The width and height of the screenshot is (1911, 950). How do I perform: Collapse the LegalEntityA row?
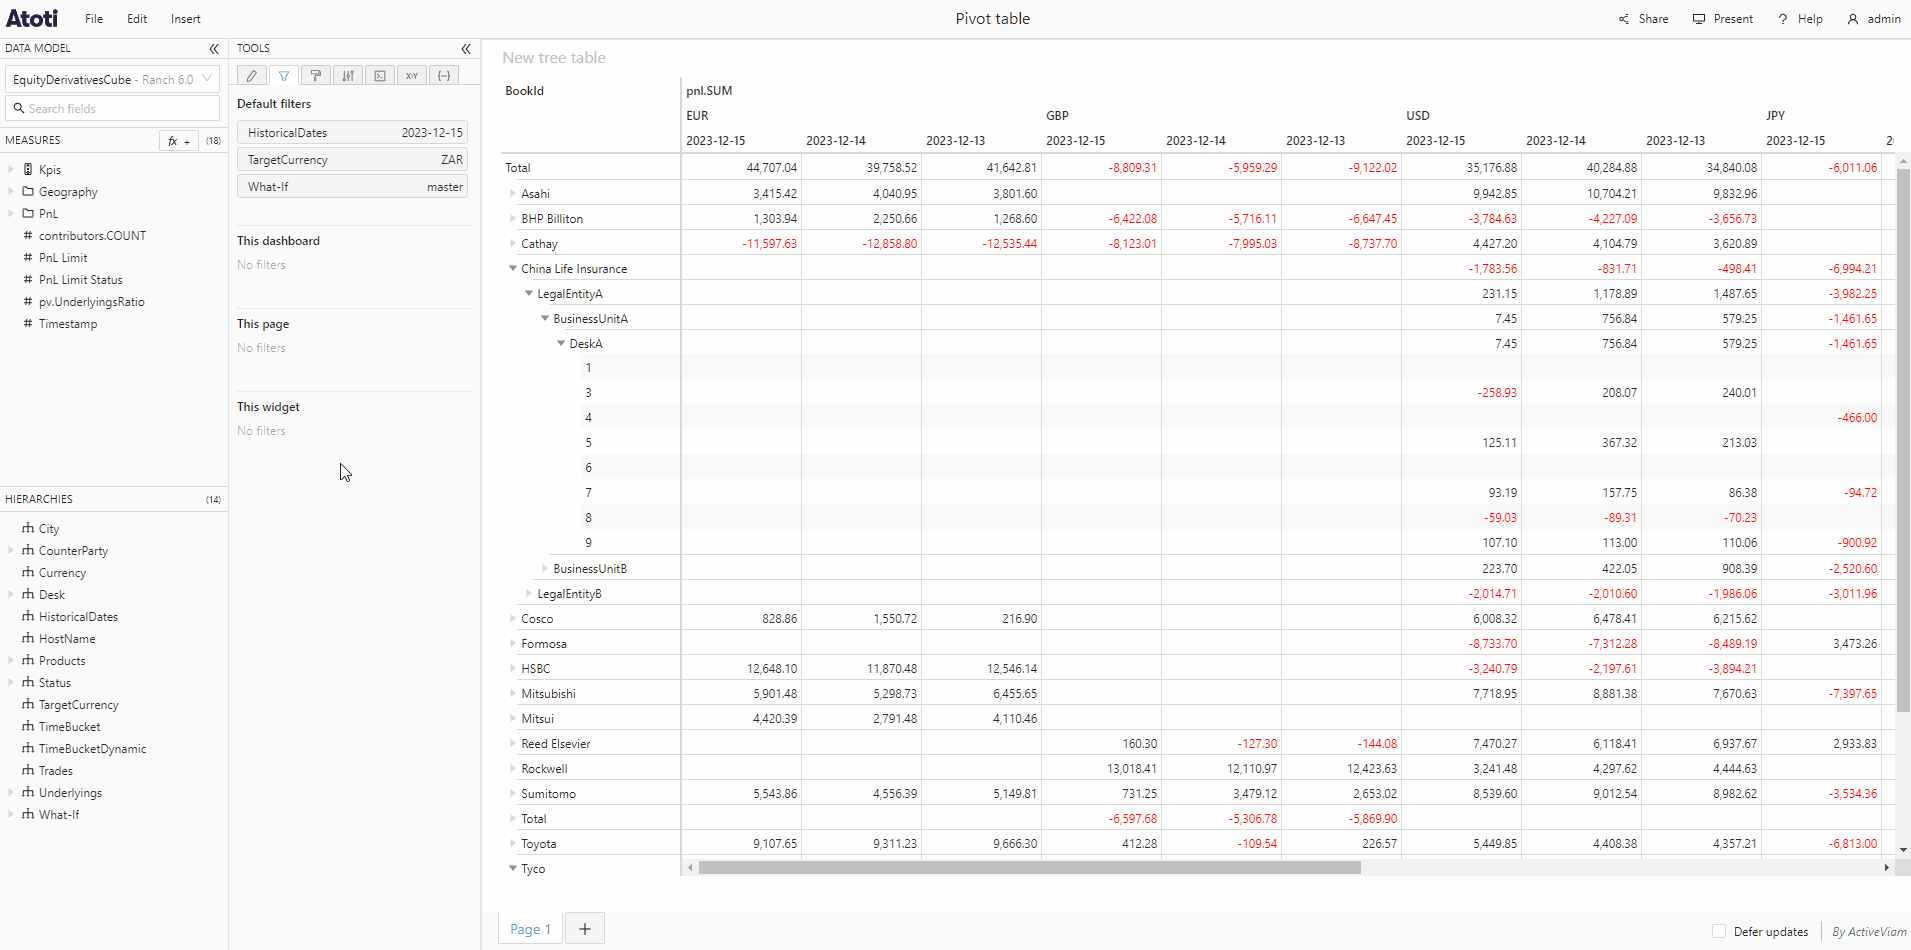coord(529,293)
